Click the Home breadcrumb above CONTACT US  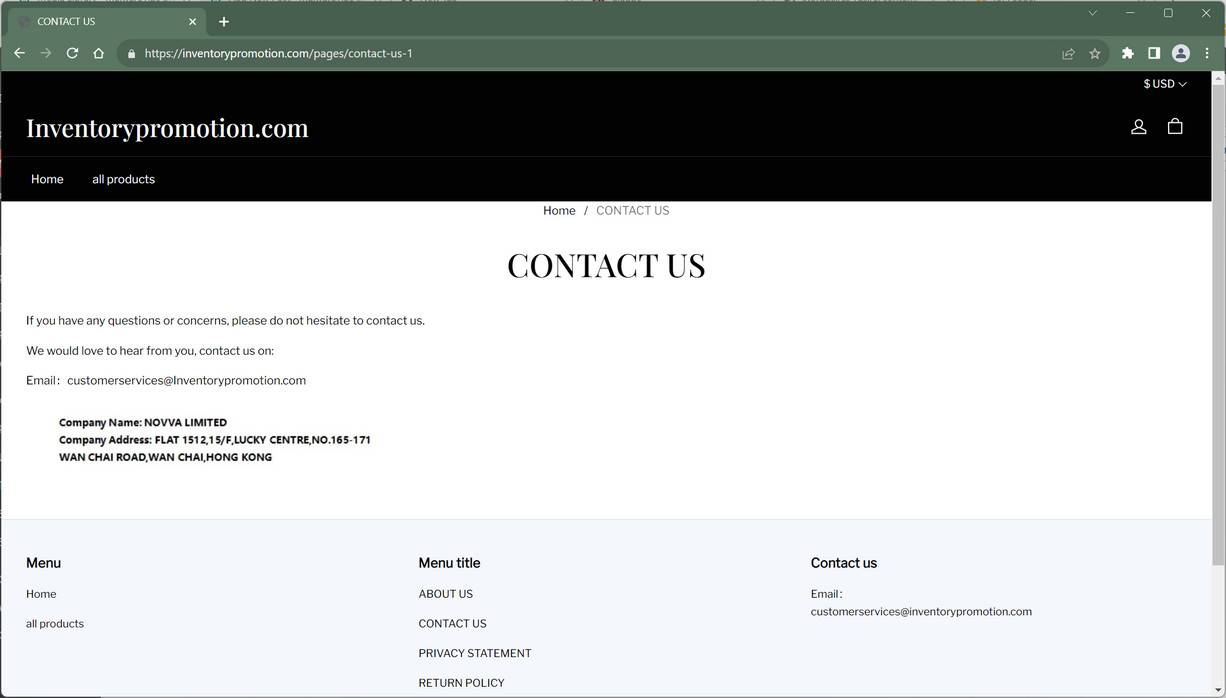559,210
